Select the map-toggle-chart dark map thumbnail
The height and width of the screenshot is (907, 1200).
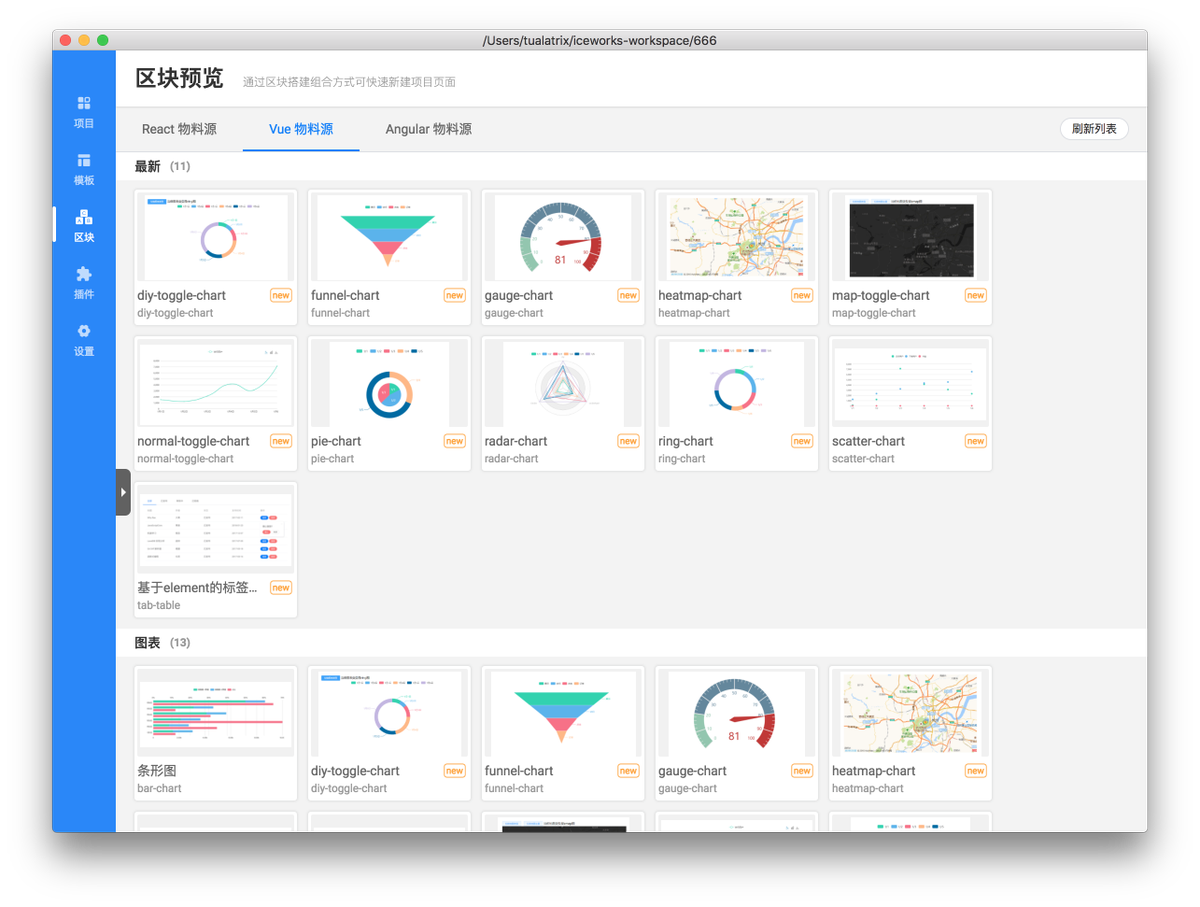pos(910,237)
